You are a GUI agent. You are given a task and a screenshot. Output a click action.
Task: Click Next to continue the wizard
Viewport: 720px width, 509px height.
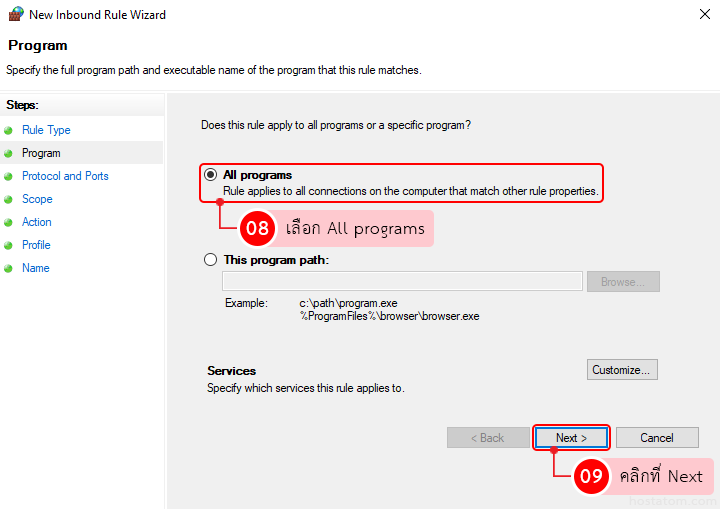click(x=571, y=438)
